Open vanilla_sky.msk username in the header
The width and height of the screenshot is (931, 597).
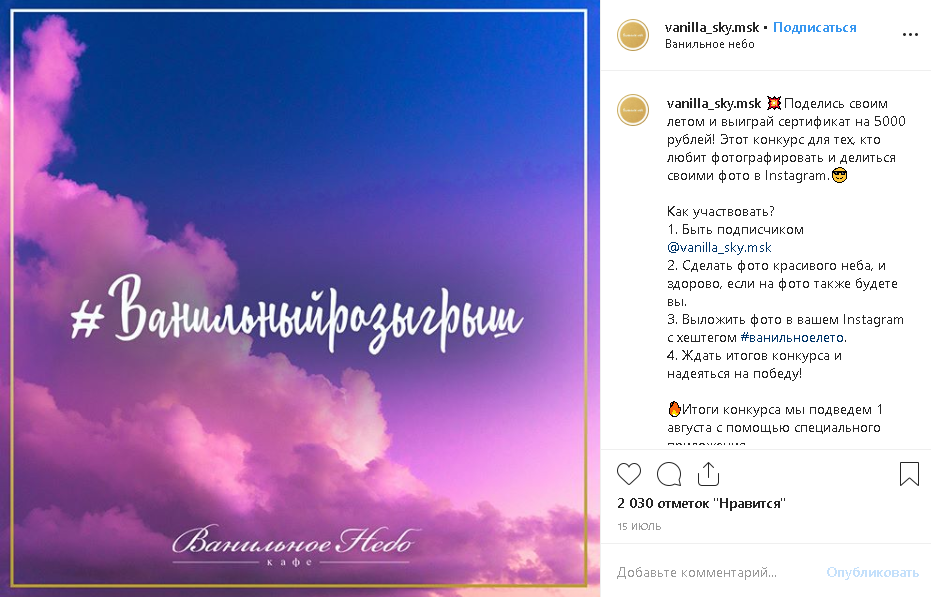[x=712, y=27]
